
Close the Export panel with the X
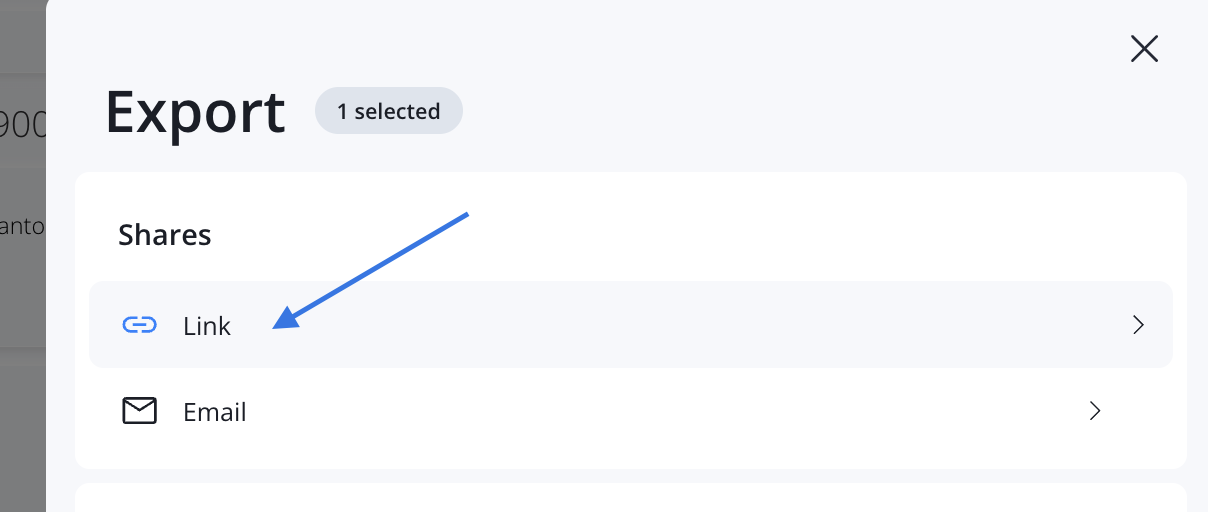pos(1143,49)
